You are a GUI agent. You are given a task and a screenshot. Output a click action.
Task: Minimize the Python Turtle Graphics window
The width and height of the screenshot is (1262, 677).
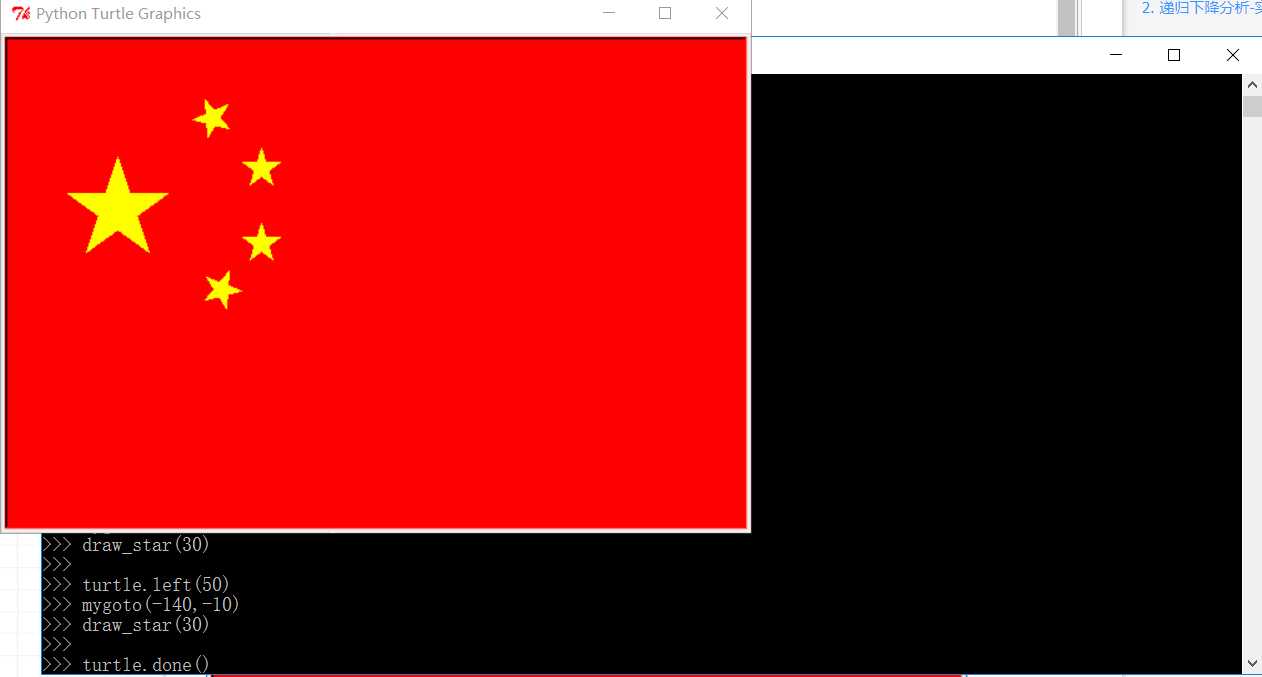pos(609,14)
